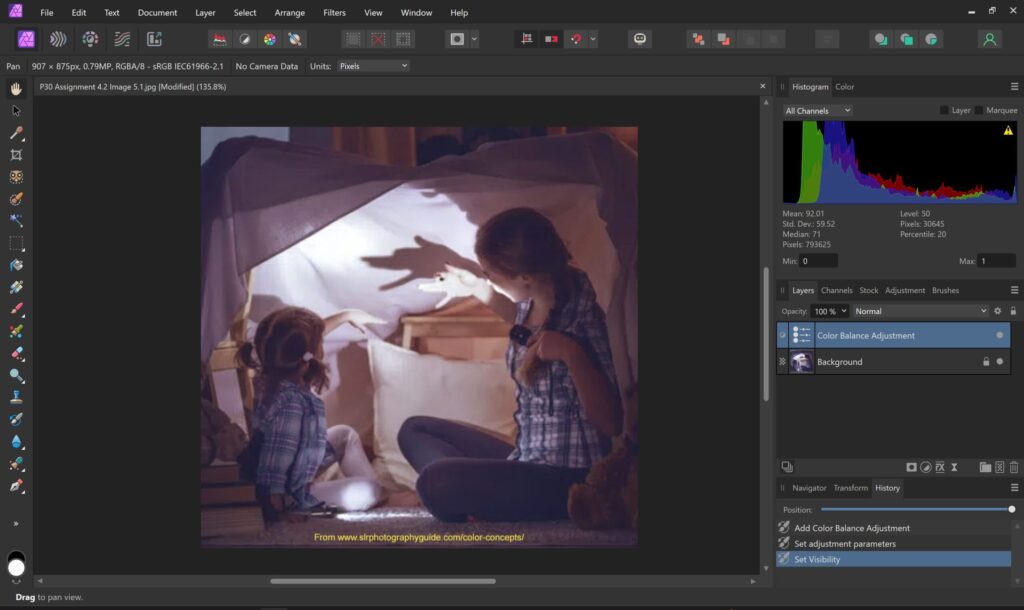Image resolution: width=1024 pixels, height=610 pixels.
Task: Apply Auto White Balance from the toolbar
Action: click(x=295, y=39)
